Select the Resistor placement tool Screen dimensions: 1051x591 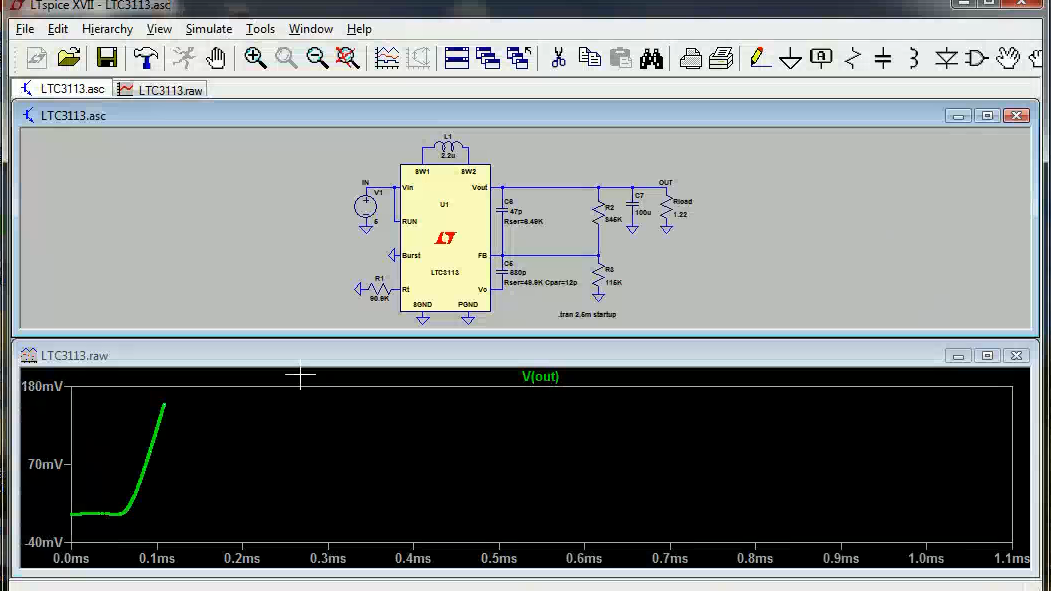click(x=853, y=58)
